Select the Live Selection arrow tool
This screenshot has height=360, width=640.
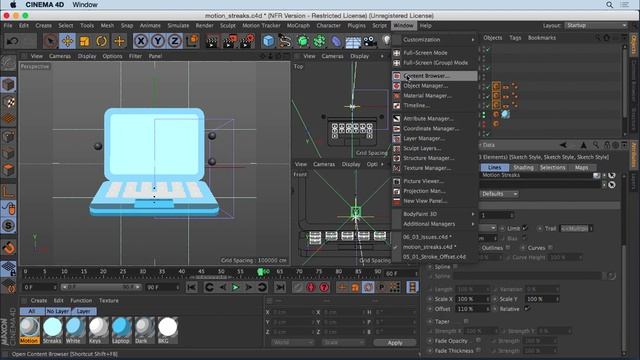[51, 41]
